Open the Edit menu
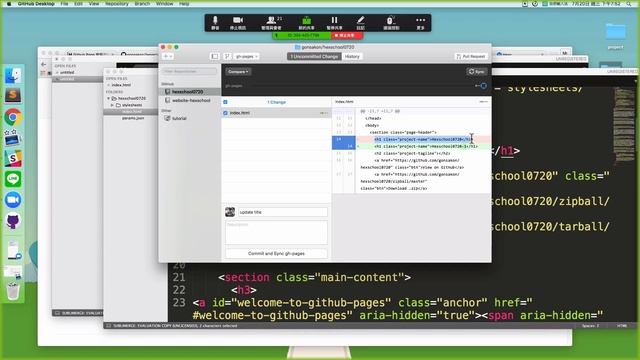 pos(78,3)
